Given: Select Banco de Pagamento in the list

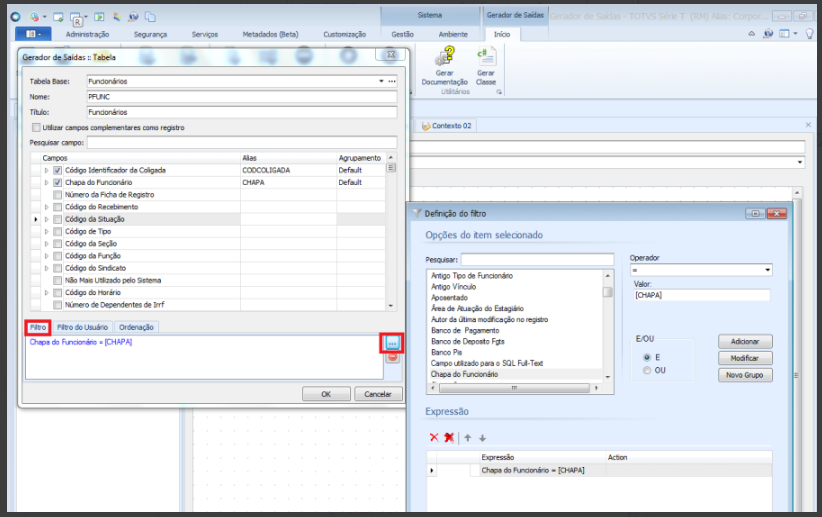Looking at the screenshot, I should (x=465, y=330).
